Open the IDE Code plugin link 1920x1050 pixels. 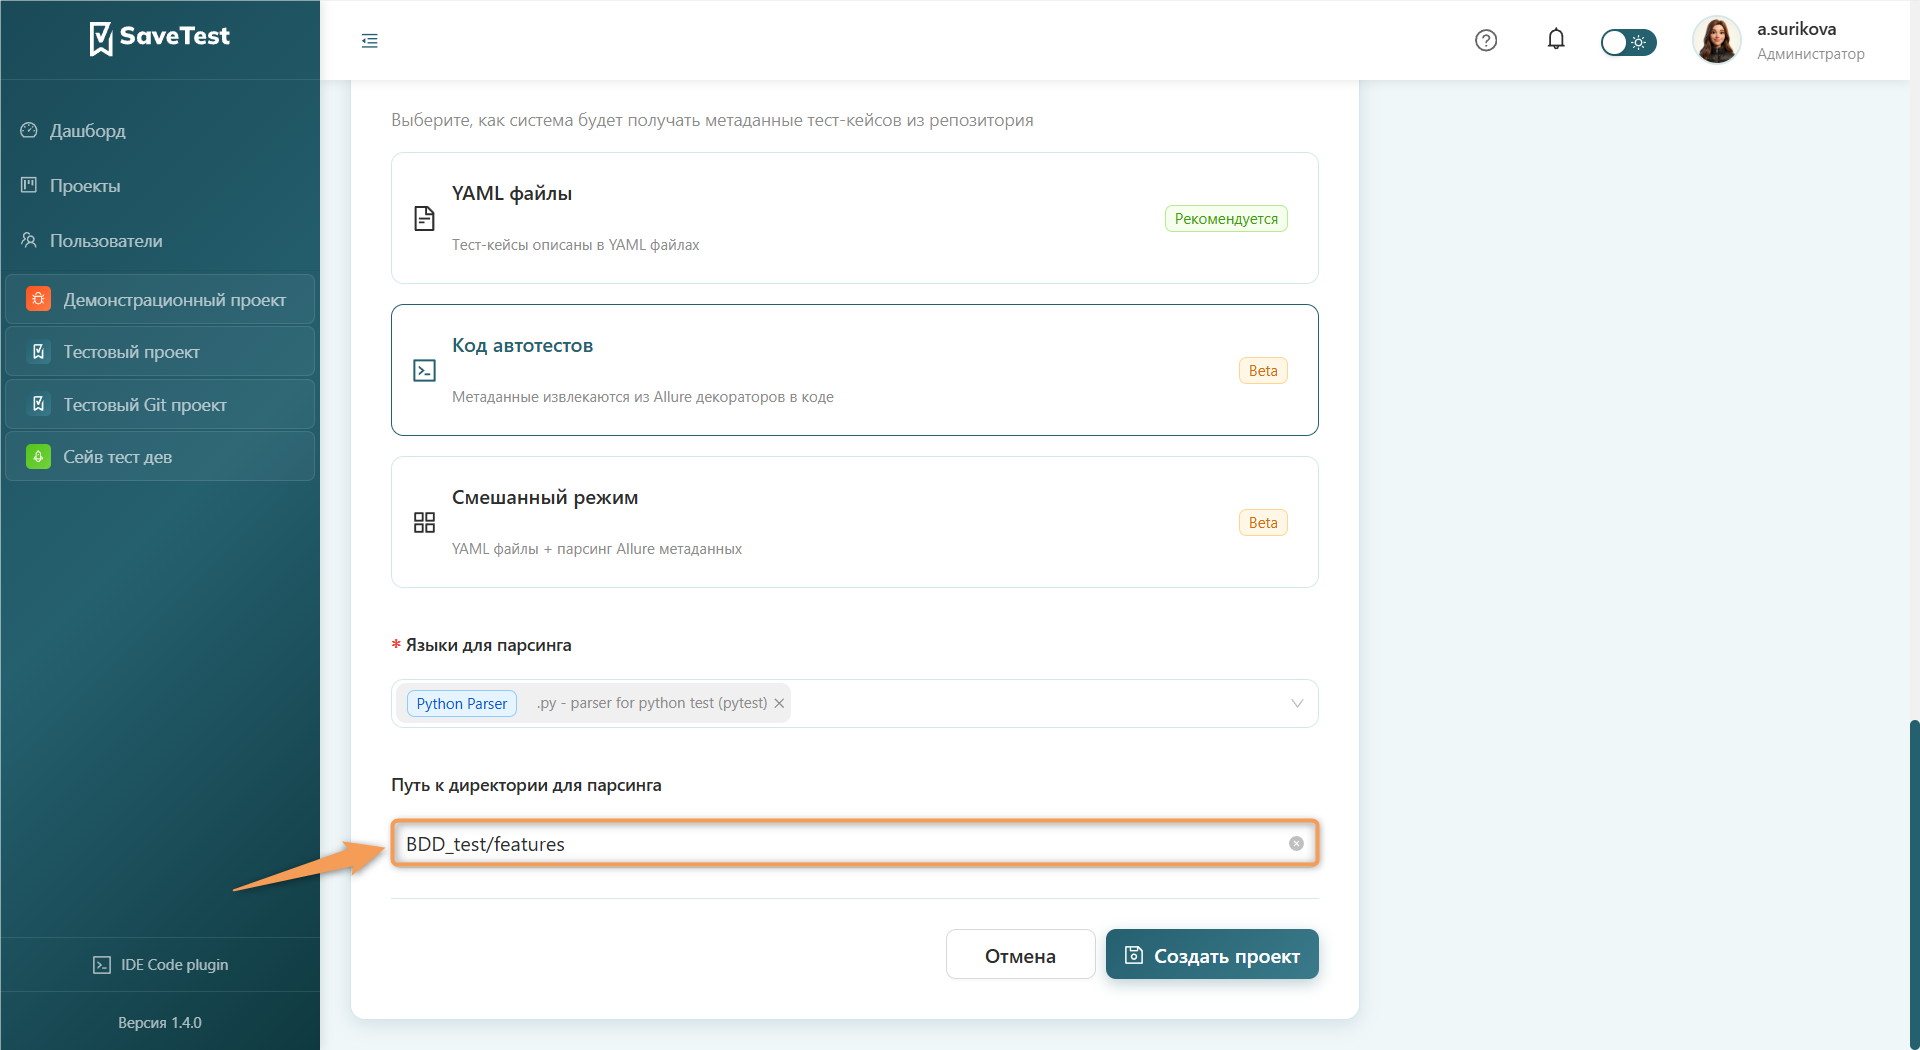(160, 964)
